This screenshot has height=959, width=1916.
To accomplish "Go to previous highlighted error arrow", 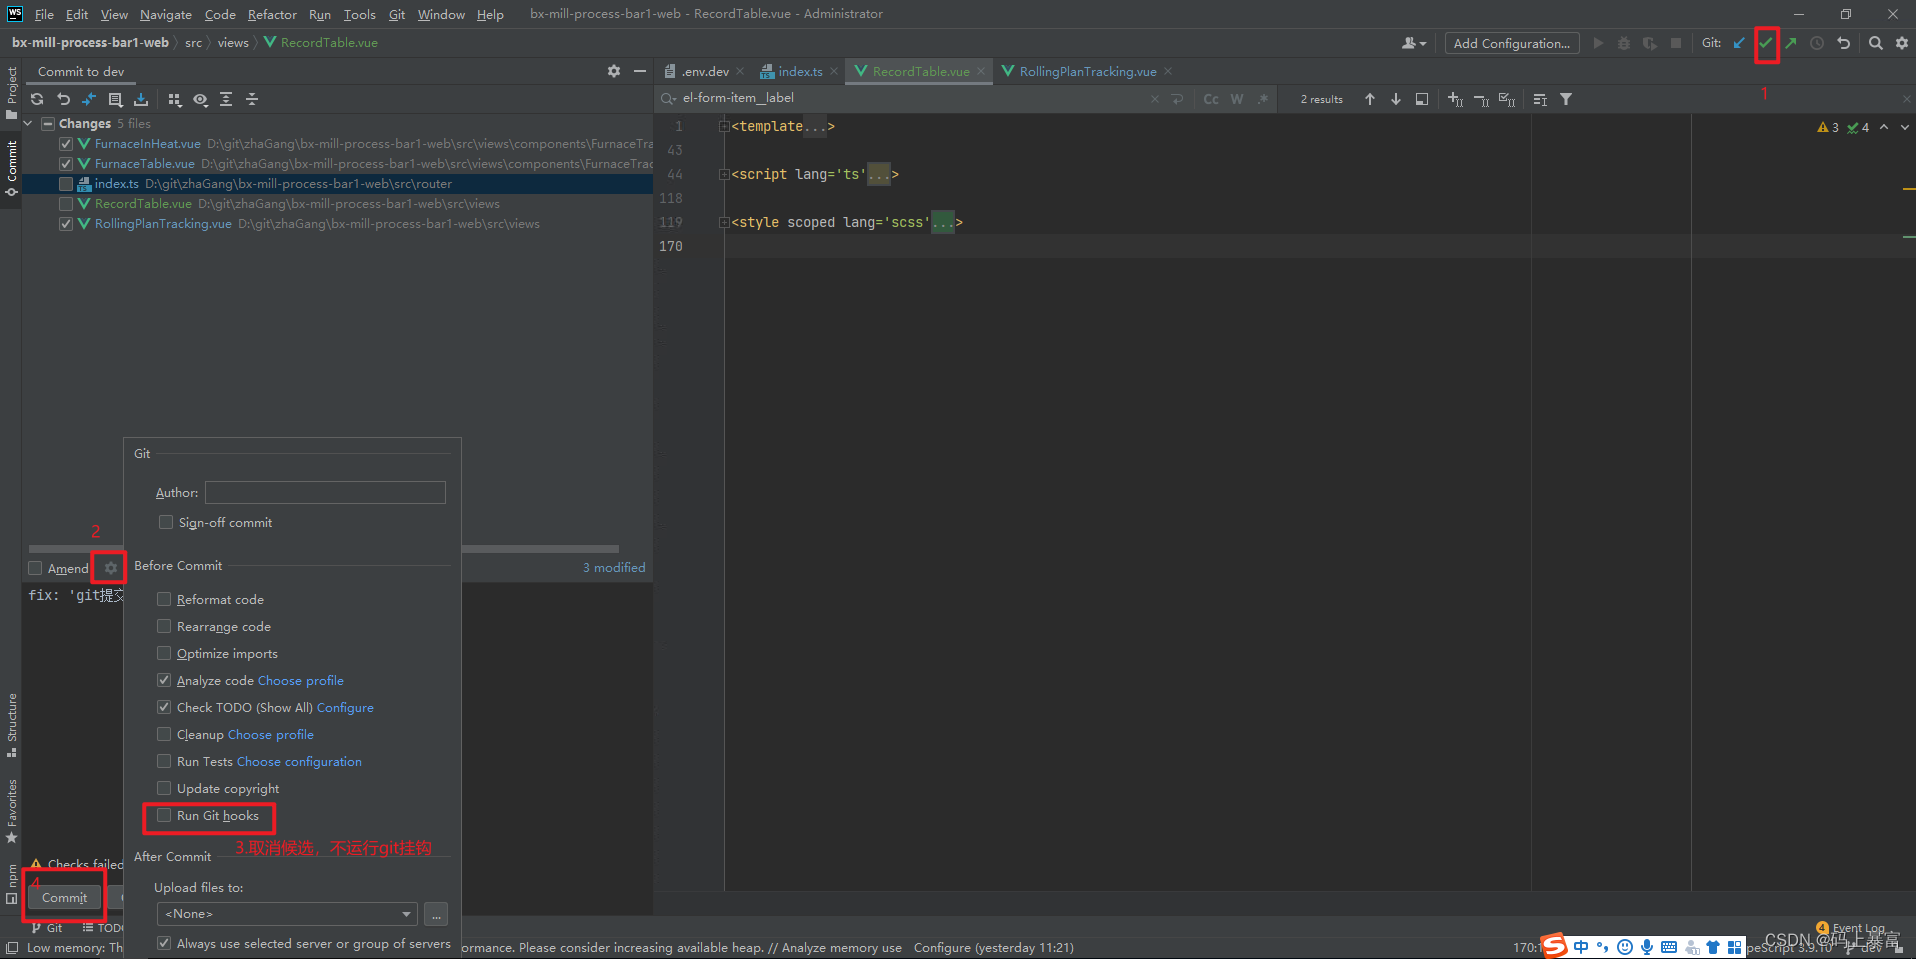I will point(1884,127).
